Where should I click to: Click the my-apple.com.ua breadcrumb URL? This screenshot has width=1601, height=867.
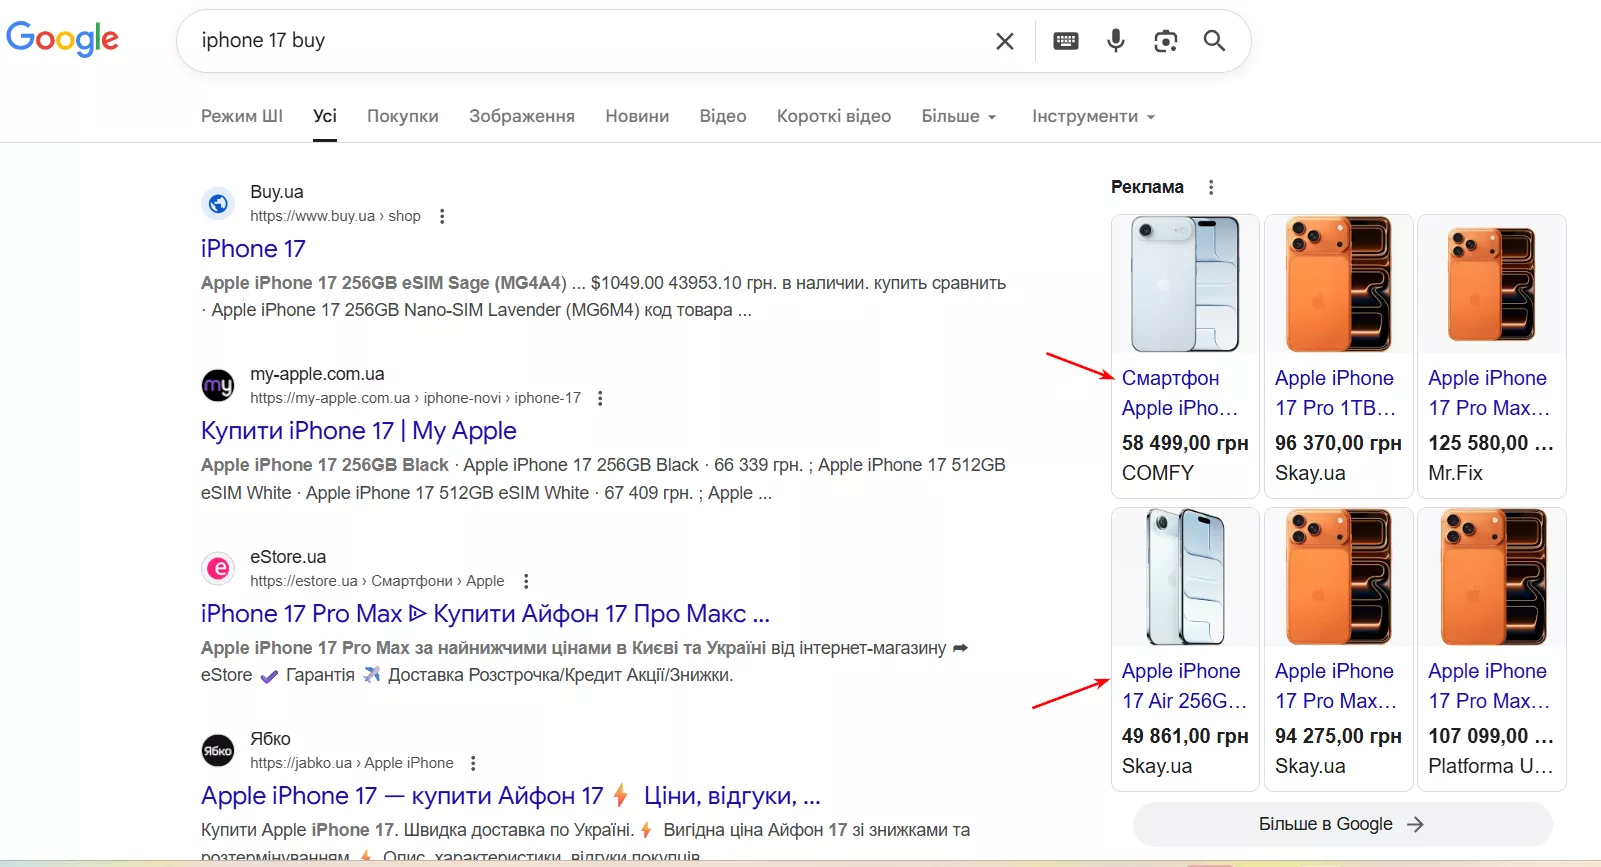click(x=415, y=398)
